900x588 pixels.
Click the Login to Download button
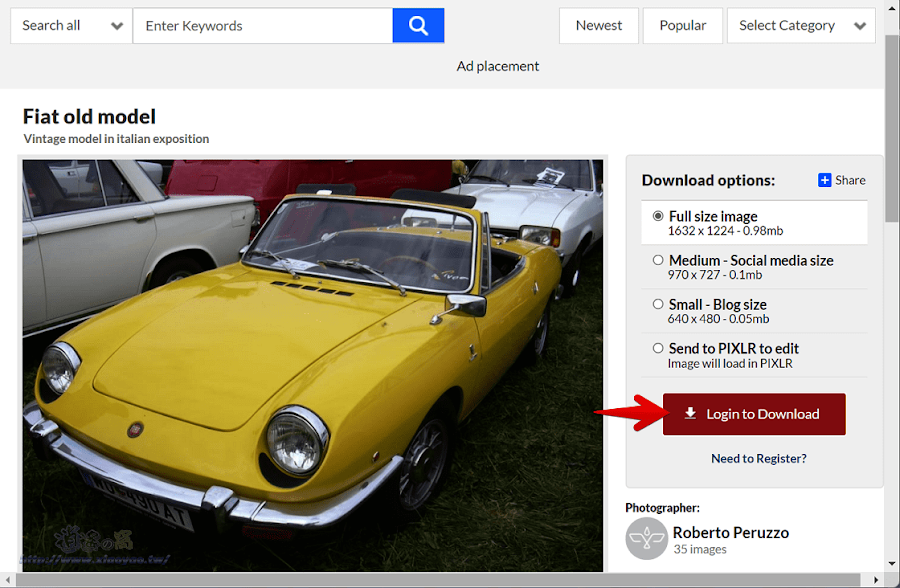pos(754,414)
